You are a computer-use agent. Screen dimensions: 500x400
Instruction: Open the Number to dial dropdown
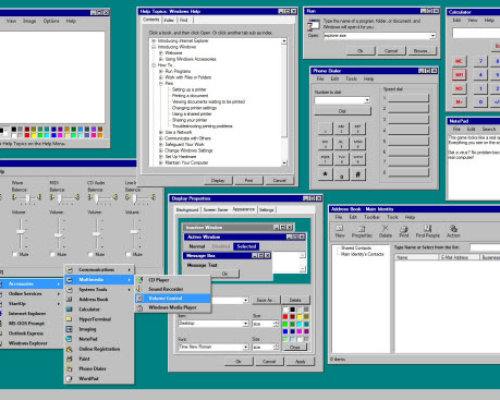tap(367, 100)
